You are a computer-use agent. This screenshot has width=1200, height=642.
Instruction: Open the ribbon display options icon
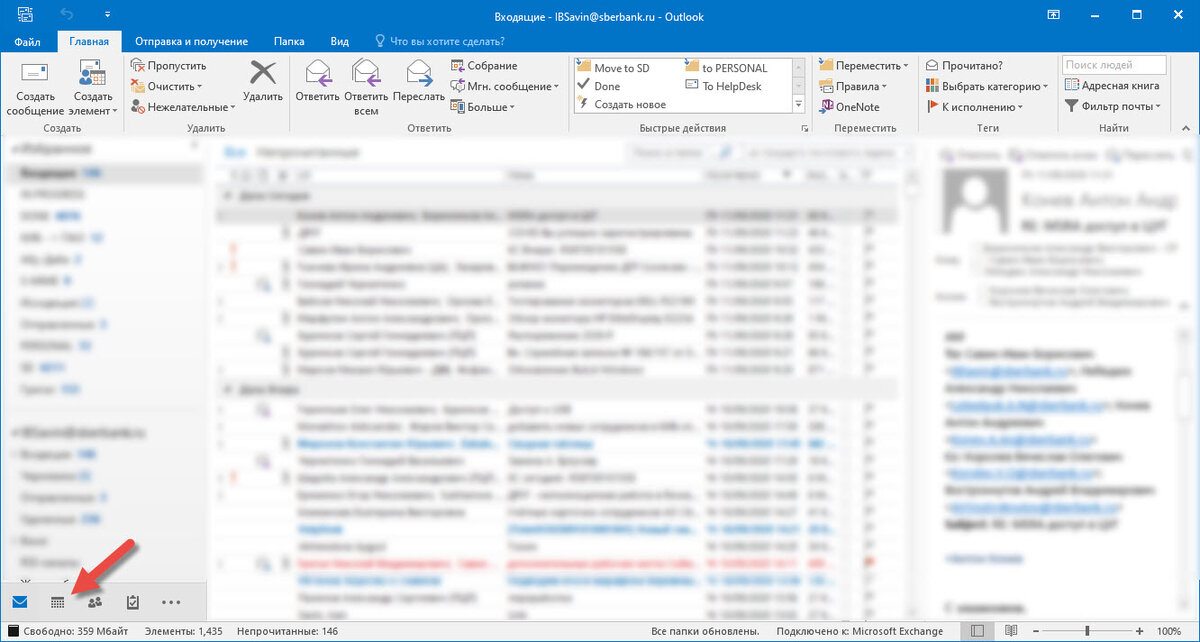pyautogui.click(x=1053, y=15)
